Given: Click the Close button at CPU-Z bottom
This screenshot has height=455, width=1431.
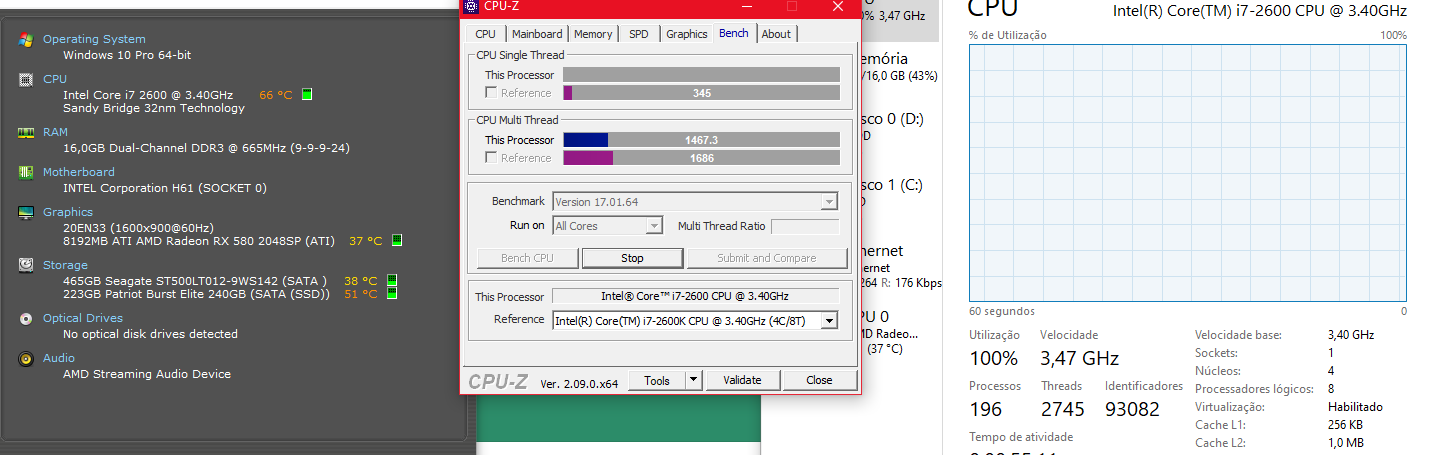Looking at the screenshot, I should (x=820, y=380).
